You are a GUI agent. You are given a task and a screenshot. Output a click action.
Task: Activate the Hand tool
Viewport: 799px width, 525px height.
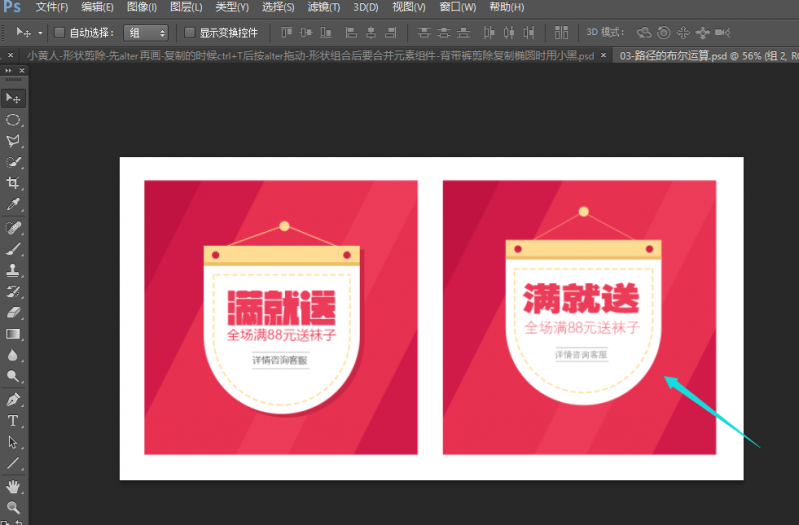[14, 486]
